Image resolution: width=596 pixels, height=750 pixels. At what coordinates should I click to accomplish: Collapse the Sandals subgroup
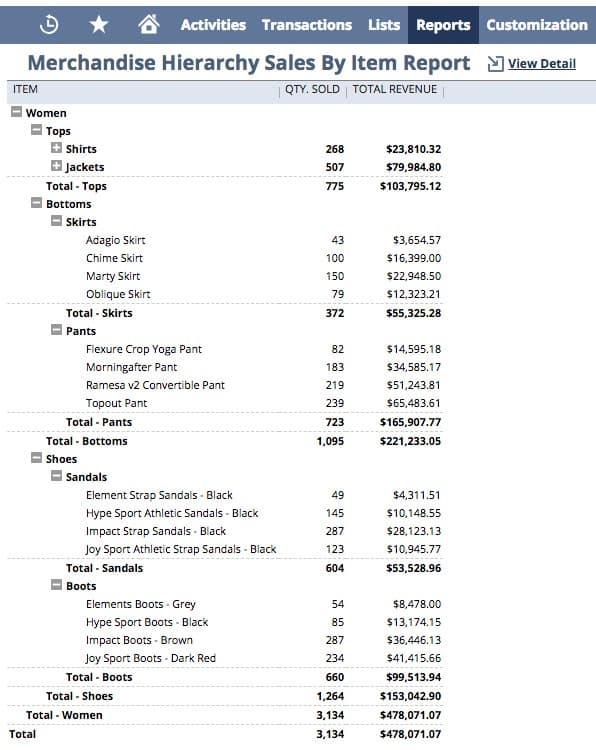(x=56, y=476)
